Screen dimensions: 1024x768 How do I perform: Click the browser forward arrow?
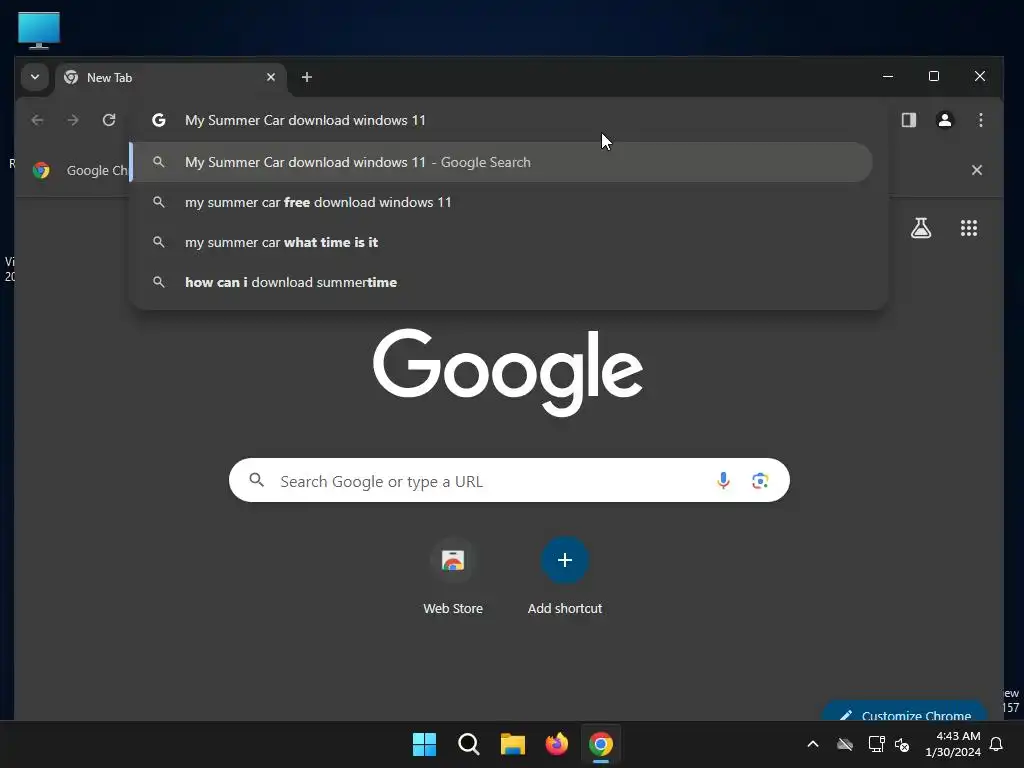click(73, 120)
